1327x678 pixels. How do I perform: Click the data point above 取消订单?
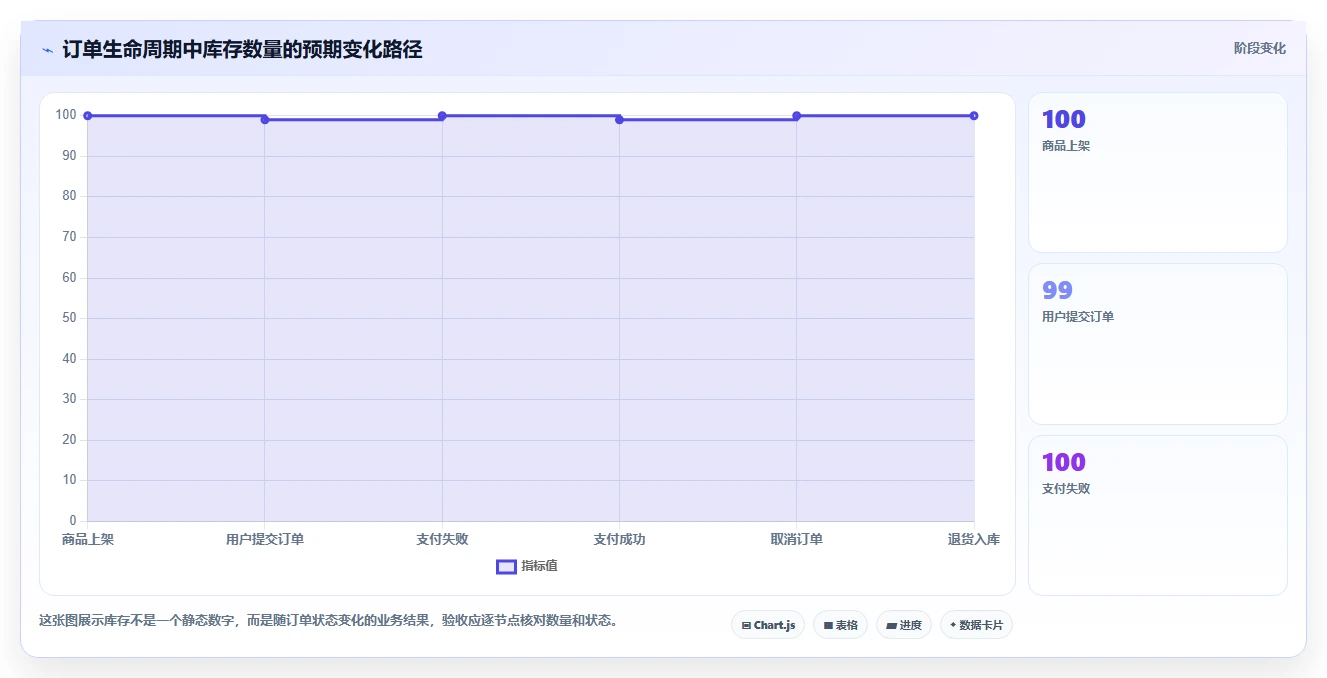pos(797,116)
